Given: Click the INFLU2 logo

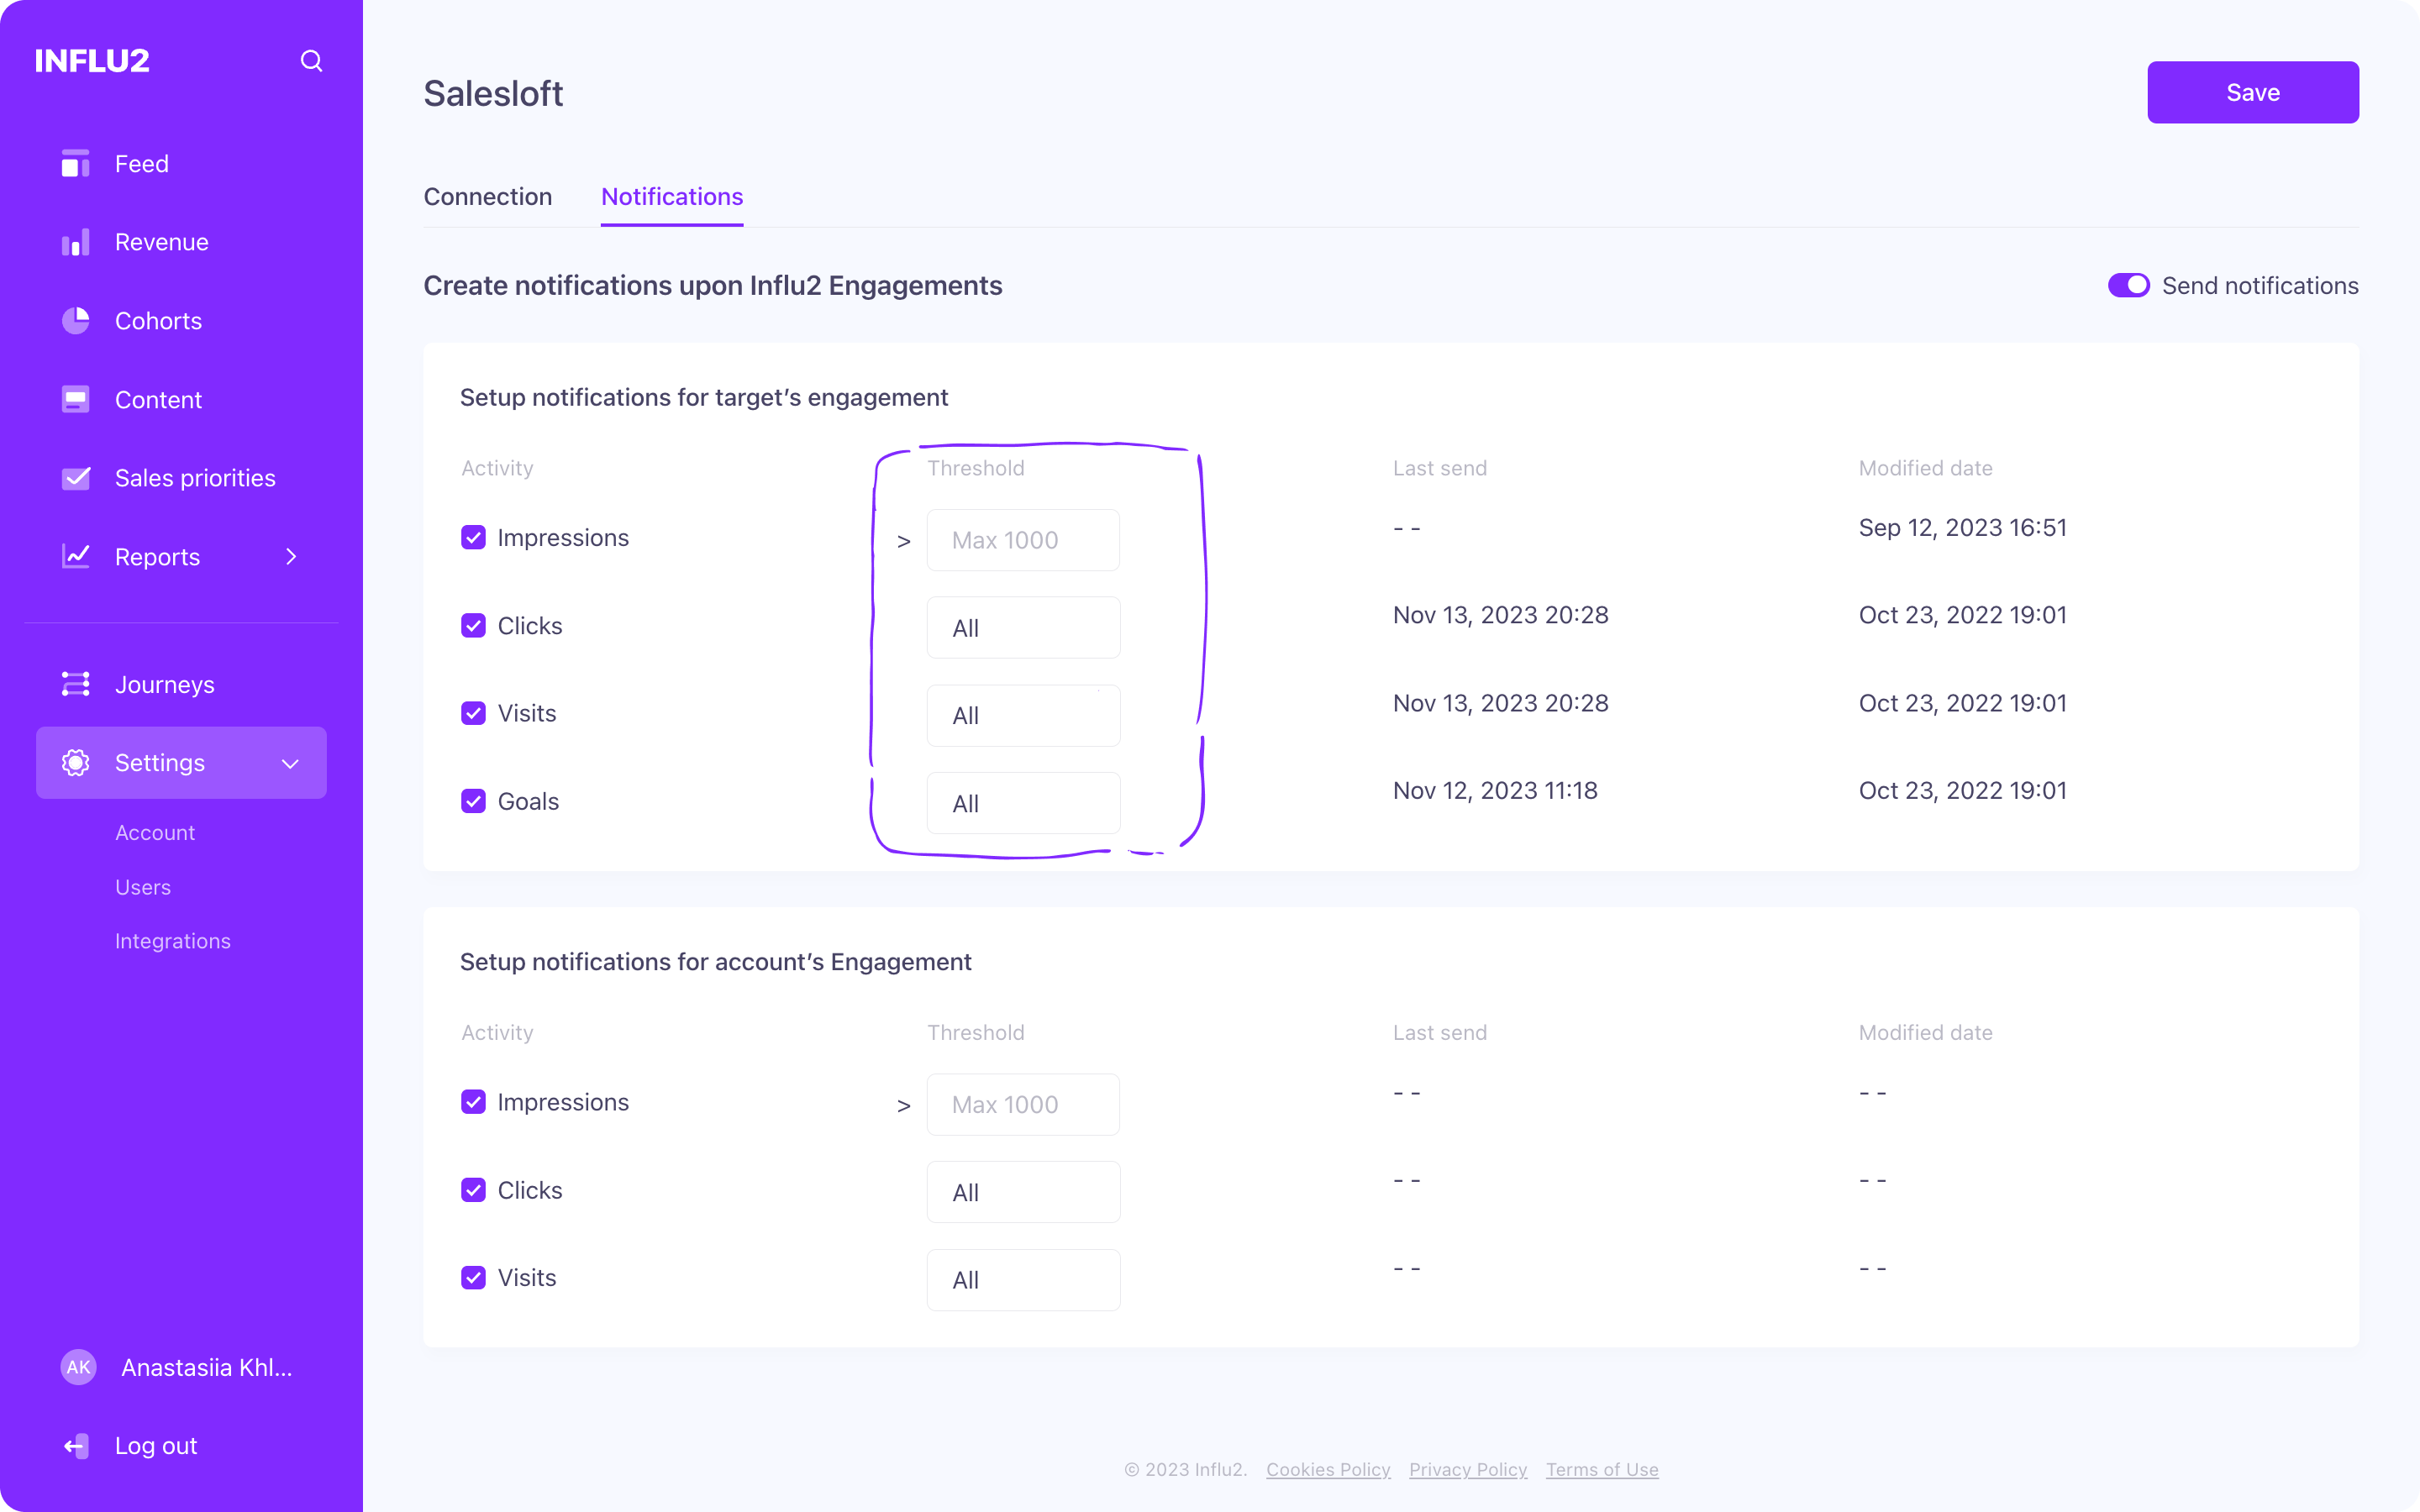Looking at the screenshot, I should [x=92, y=61].
